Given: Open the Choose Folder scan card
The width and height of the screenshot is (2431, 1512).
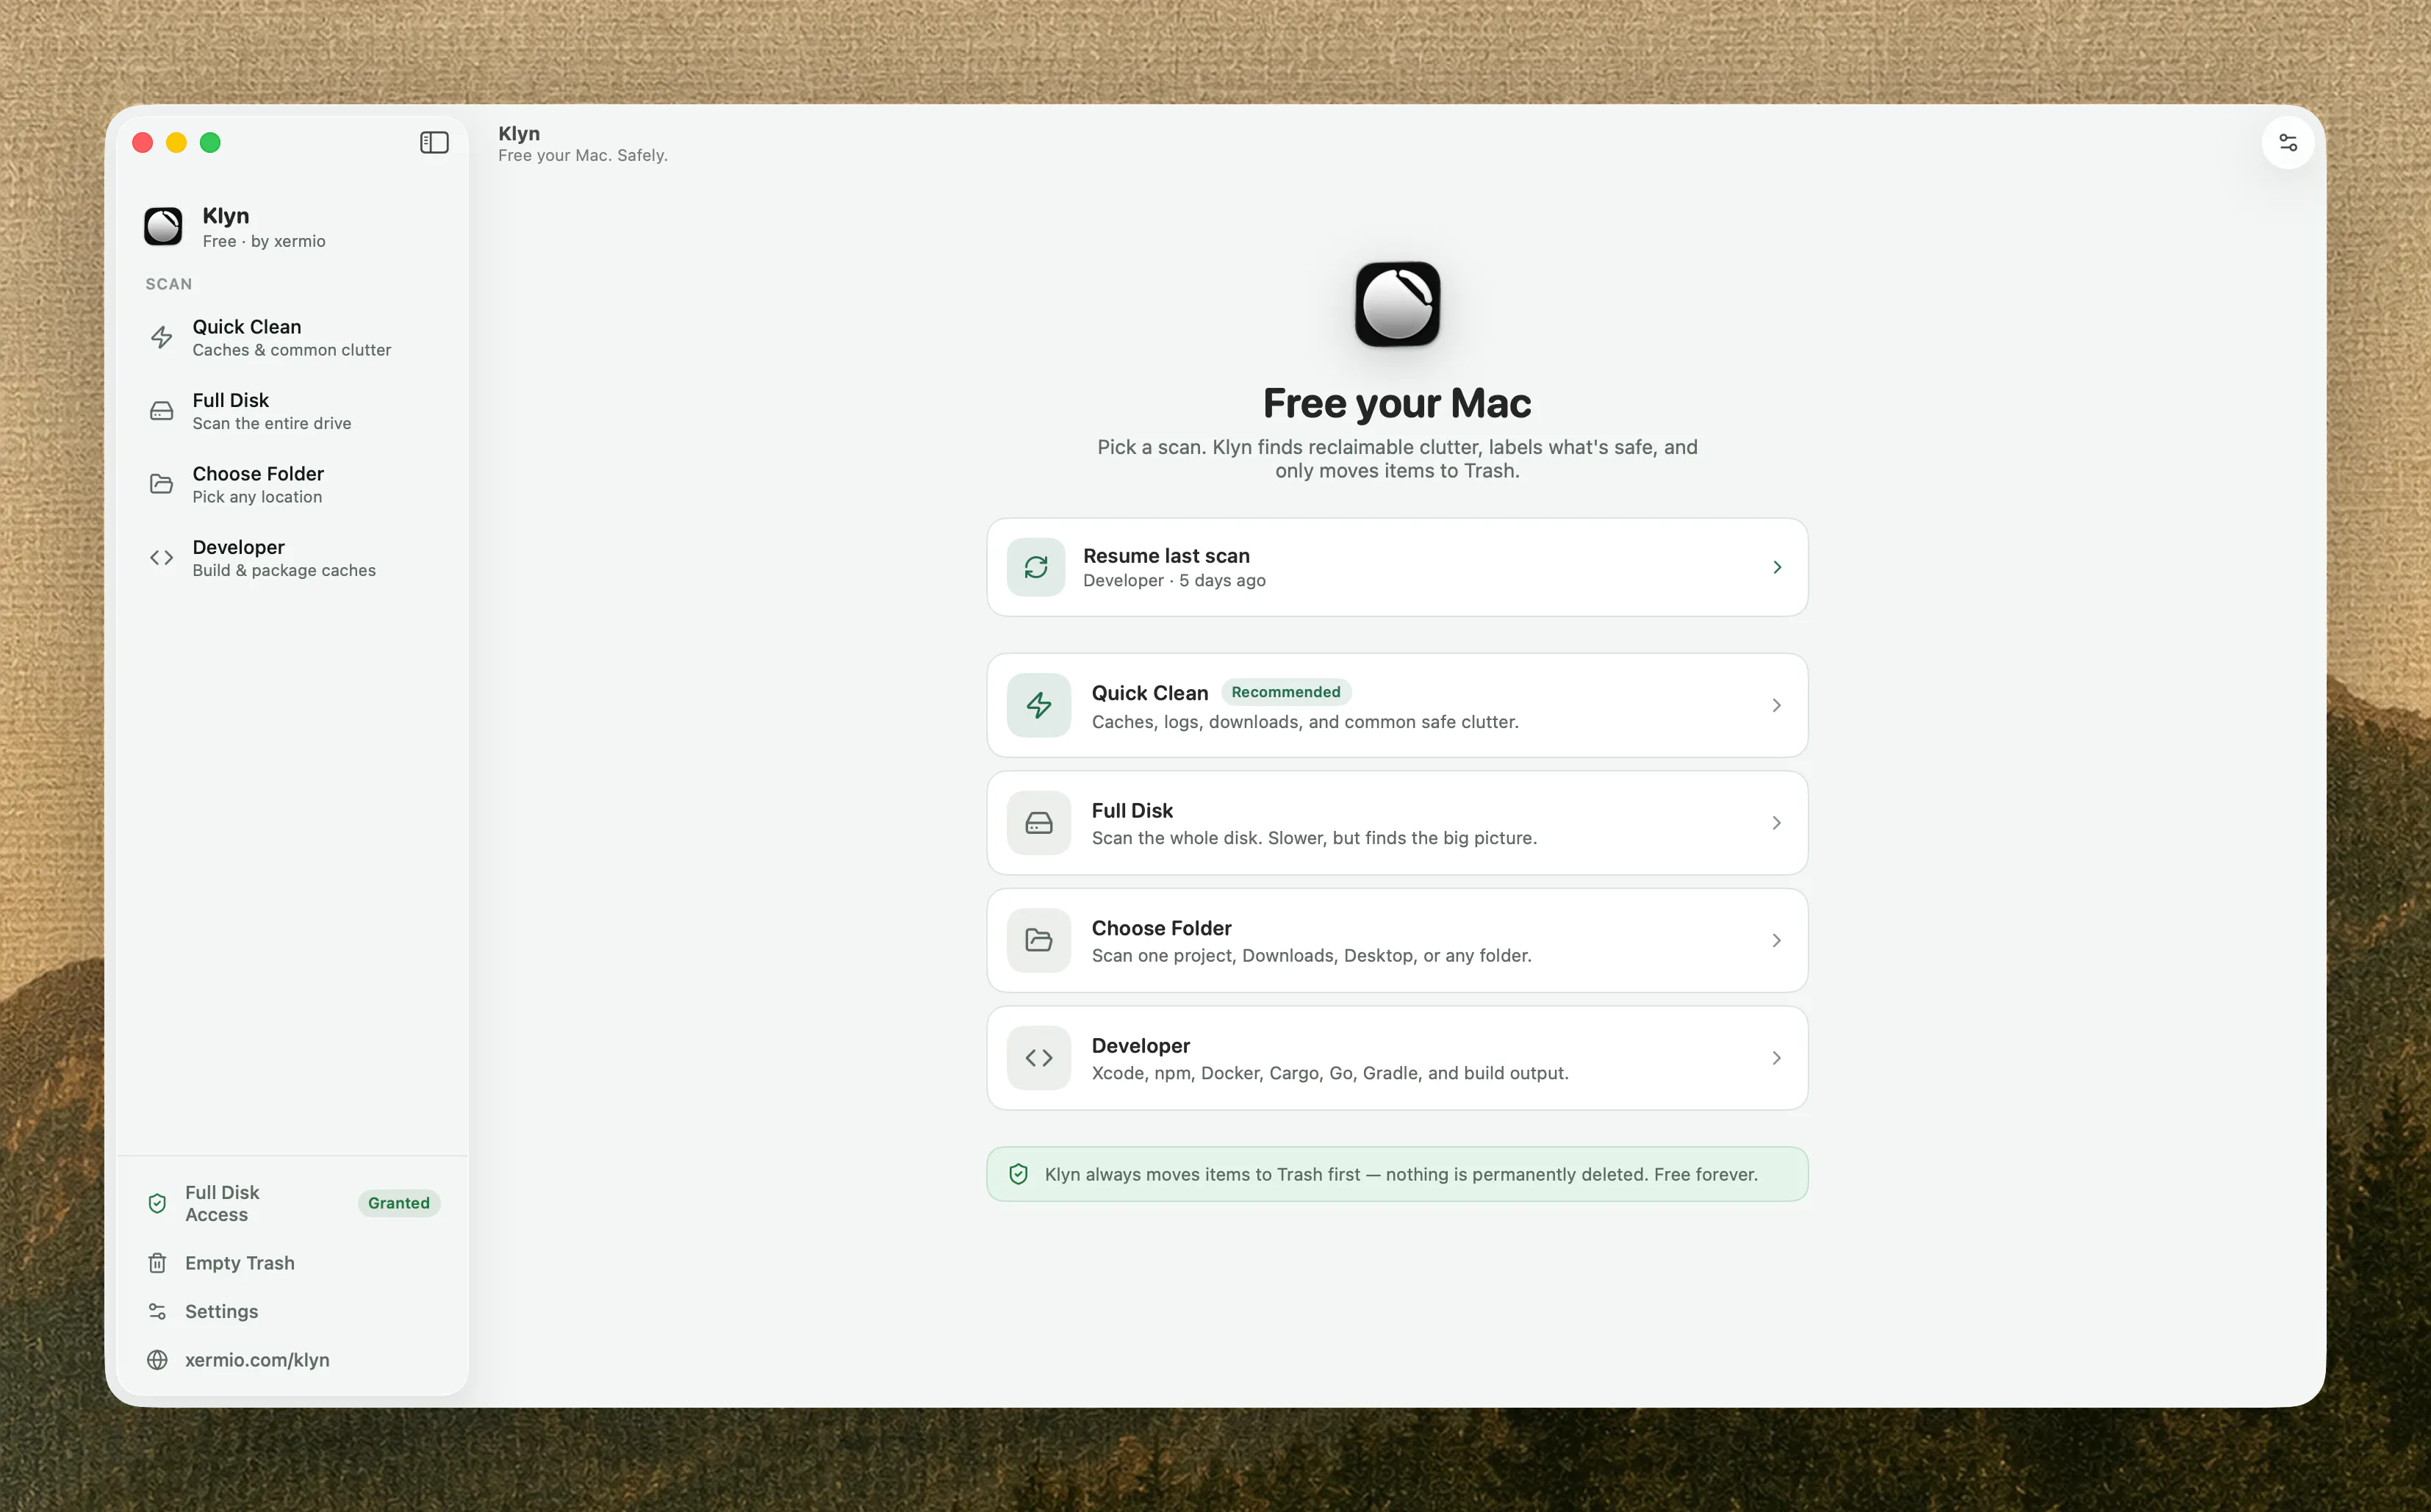Looking at the screenshot, I should (1397, 940).
